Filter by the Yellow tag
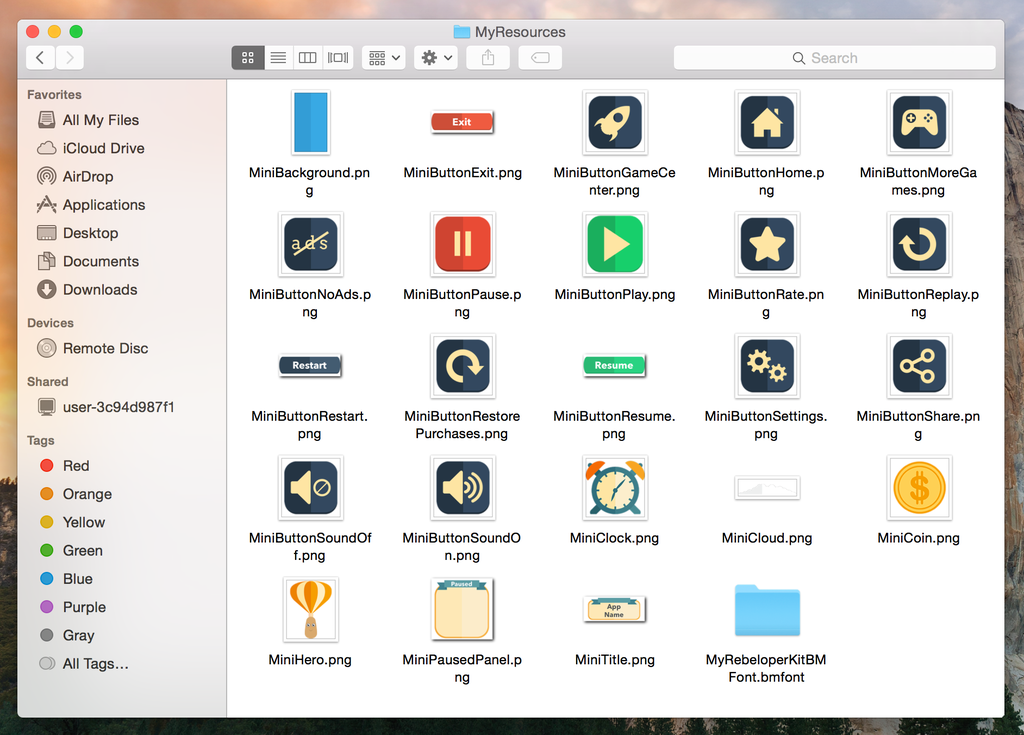 (122, 522)
